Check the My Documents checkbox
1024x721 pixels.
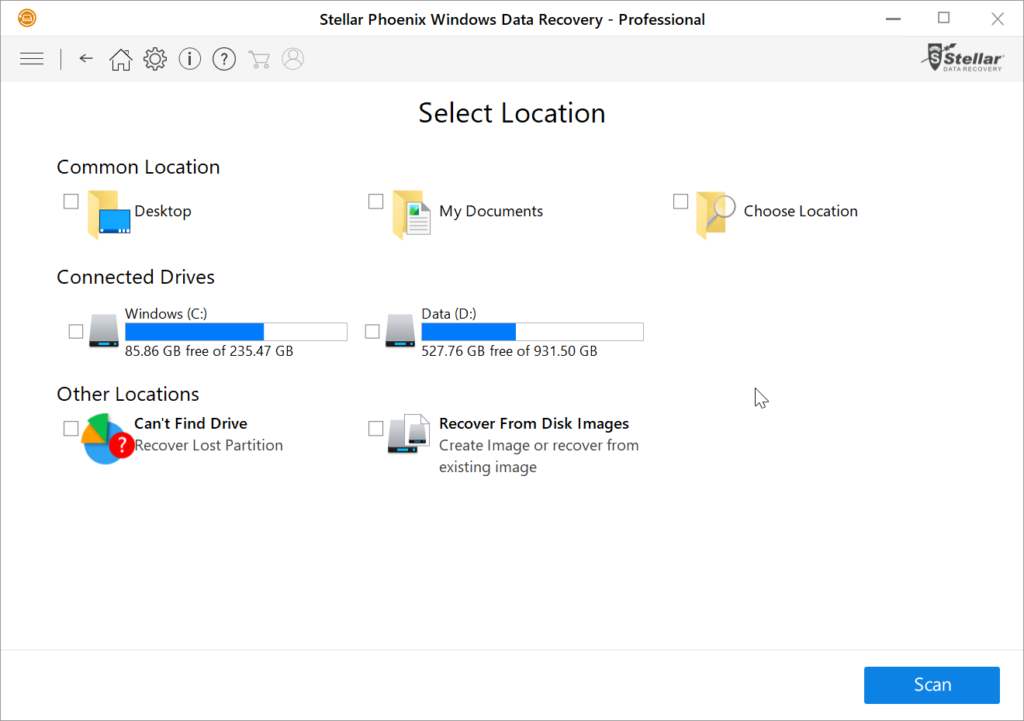(x=376, y=201)
